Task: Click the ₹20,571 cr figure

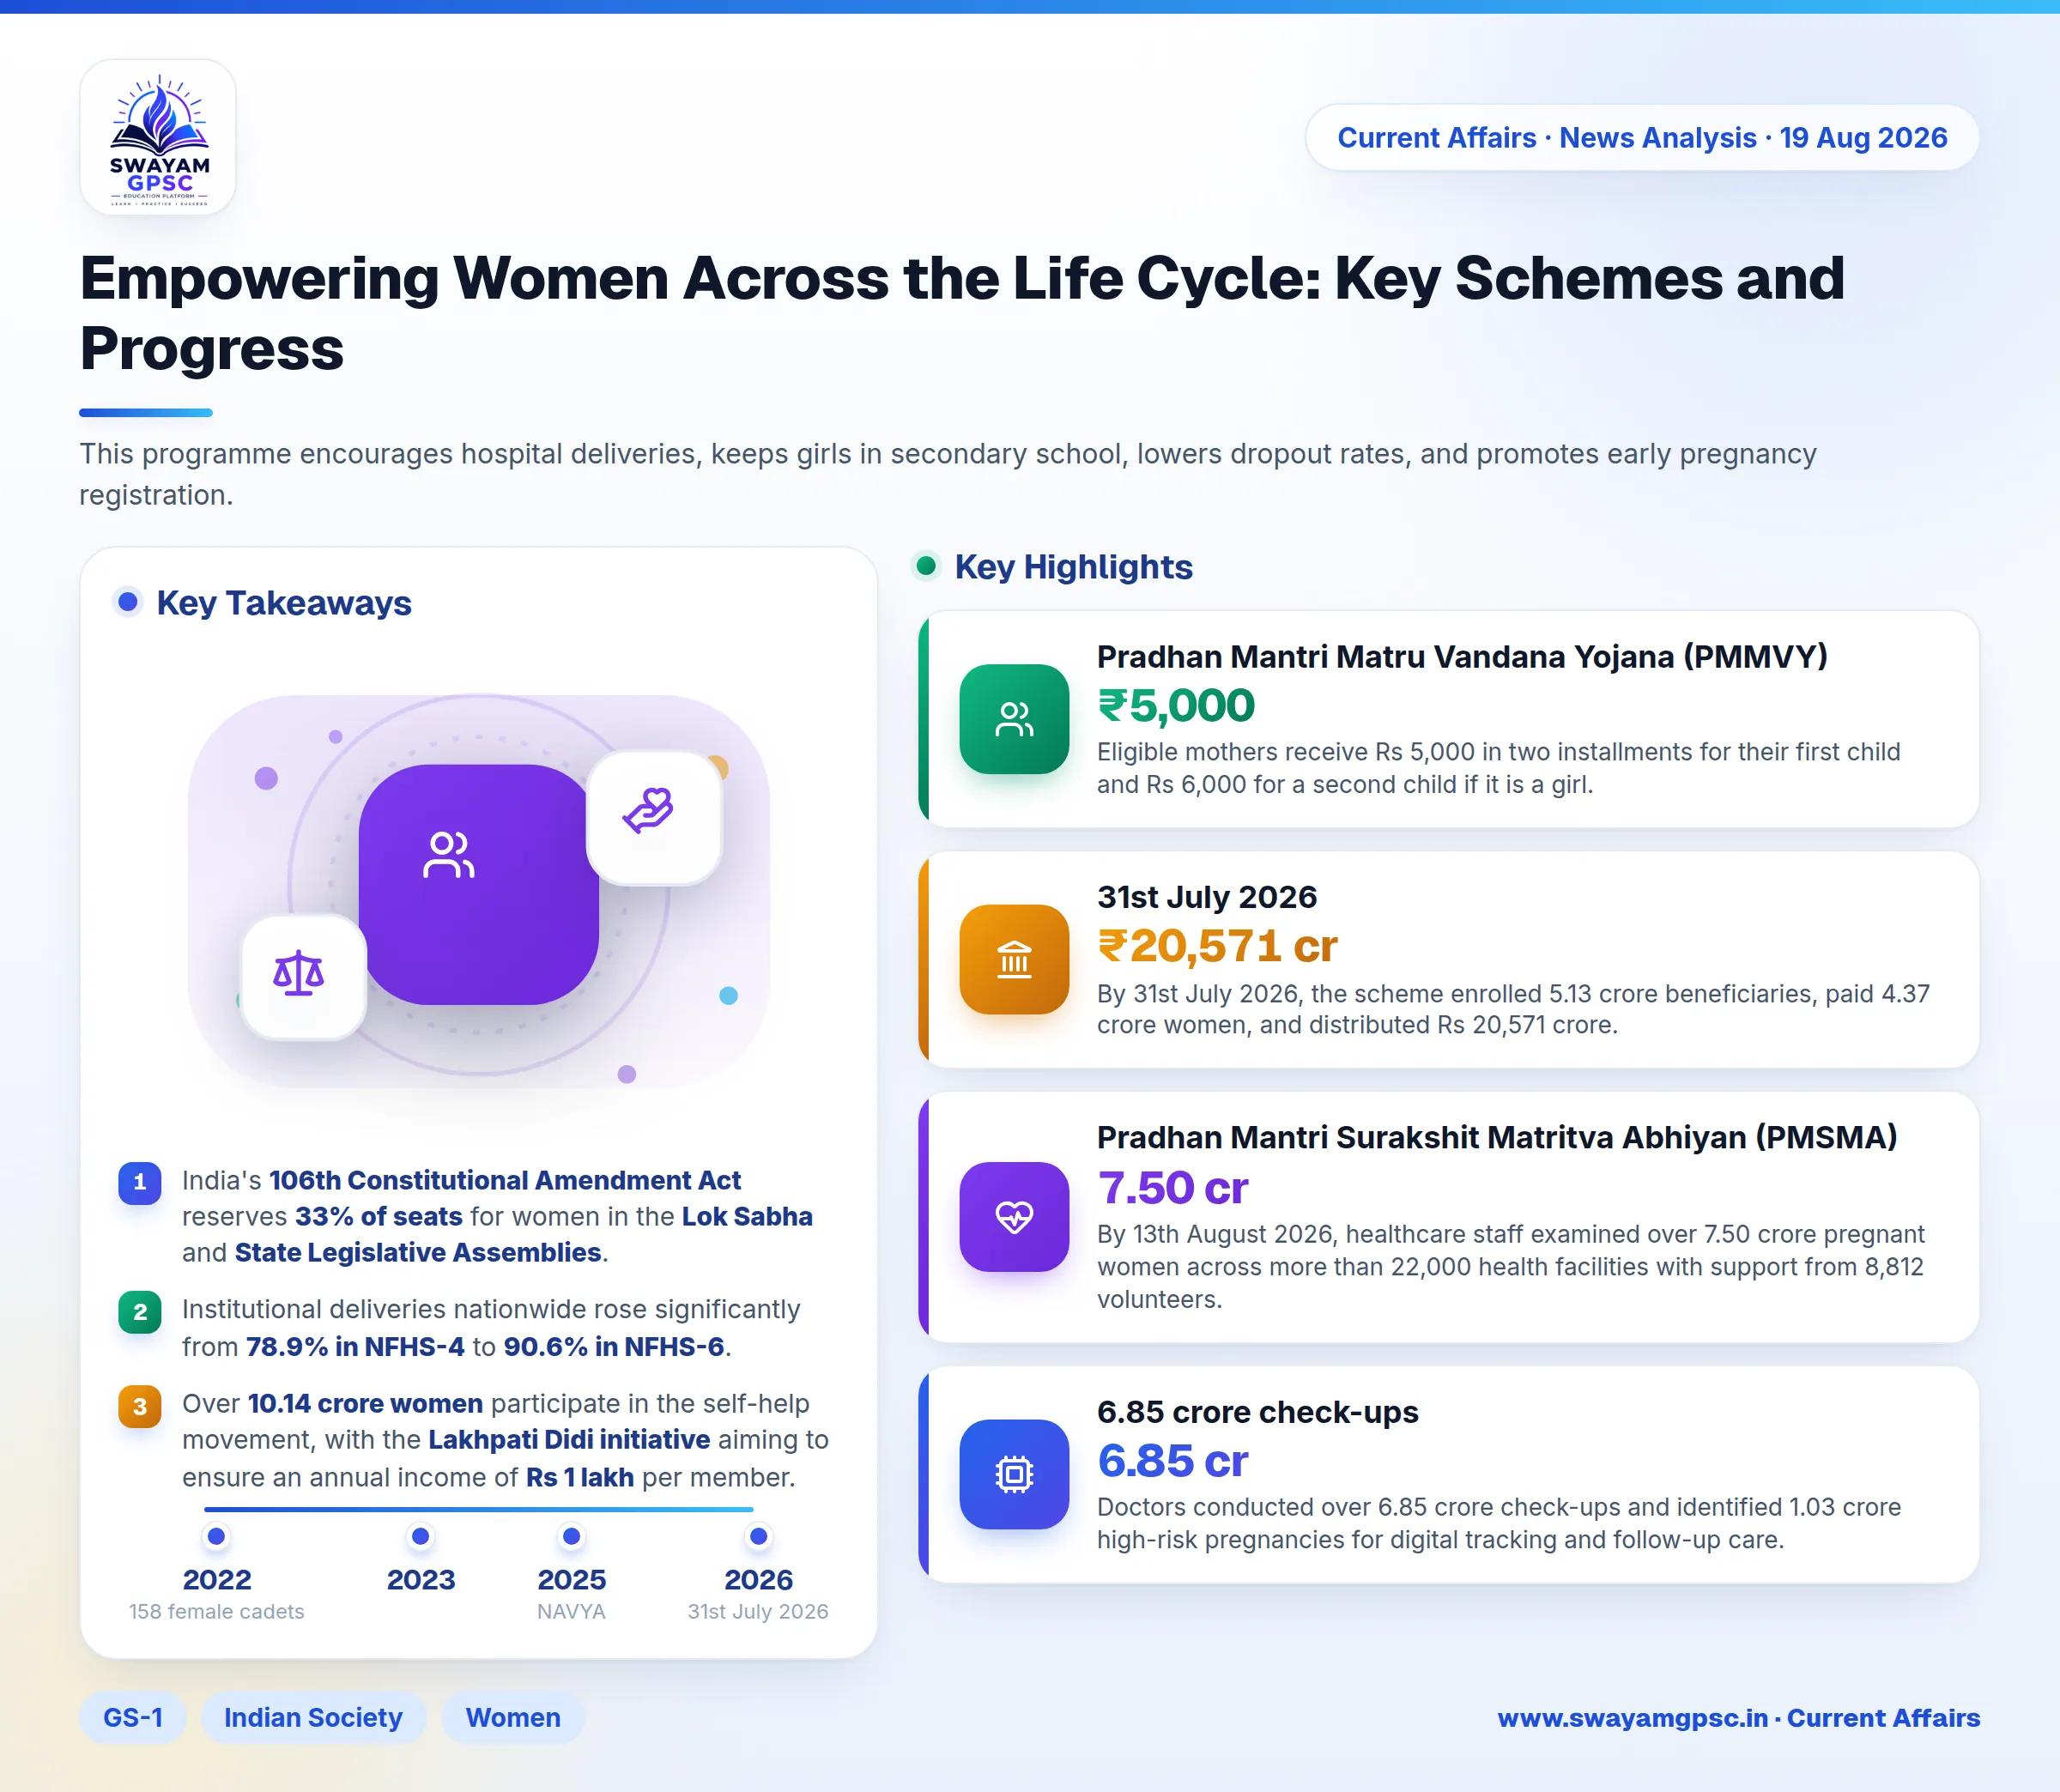Action: coord(1217,946)
